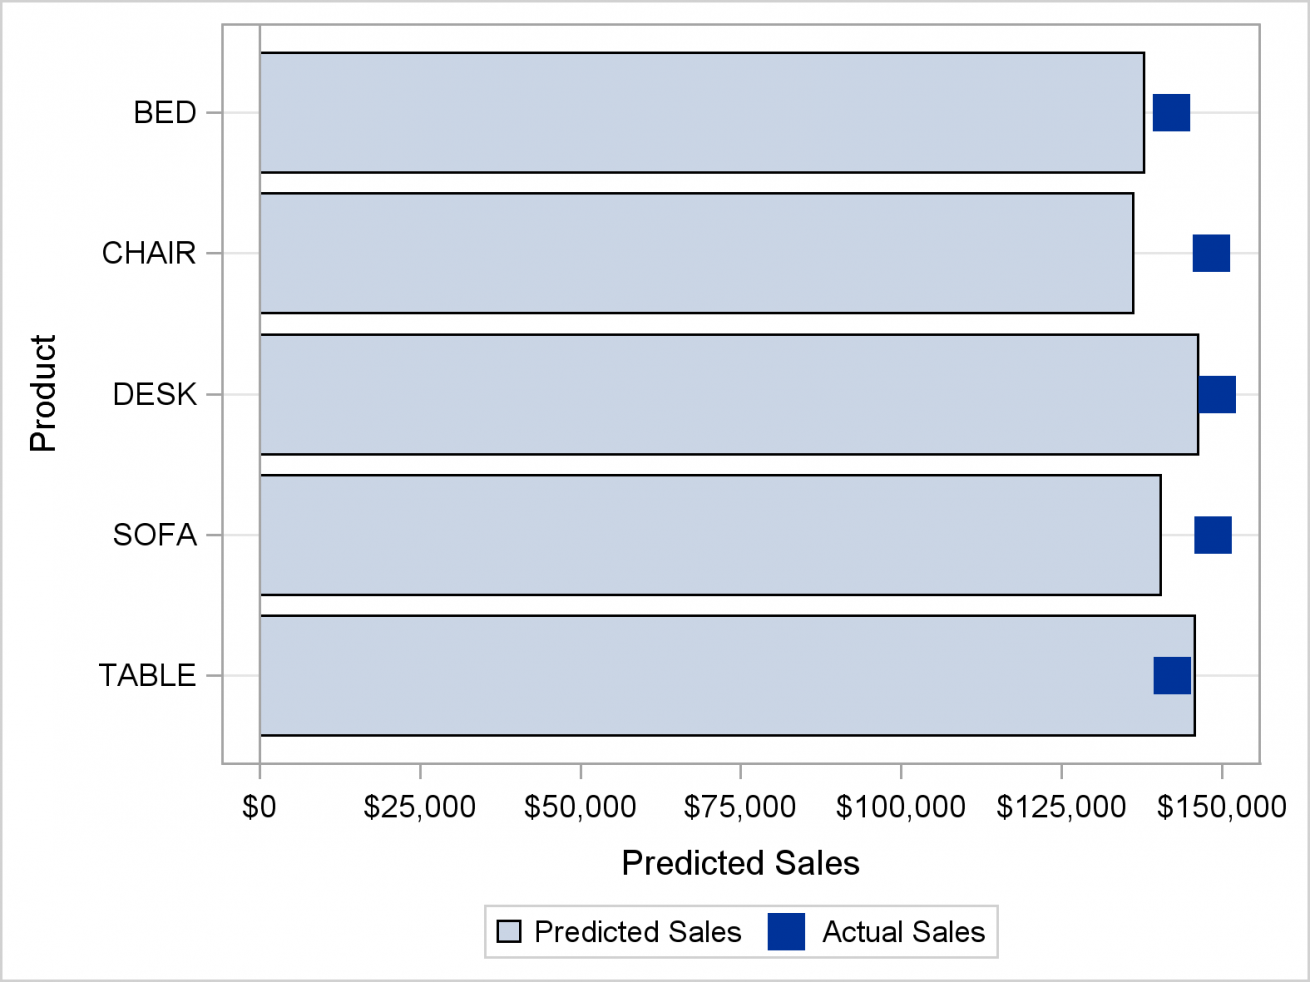1310x982 pixels.
Task: Click the $75,000 axis tick label
Action: tap(740, 807)
